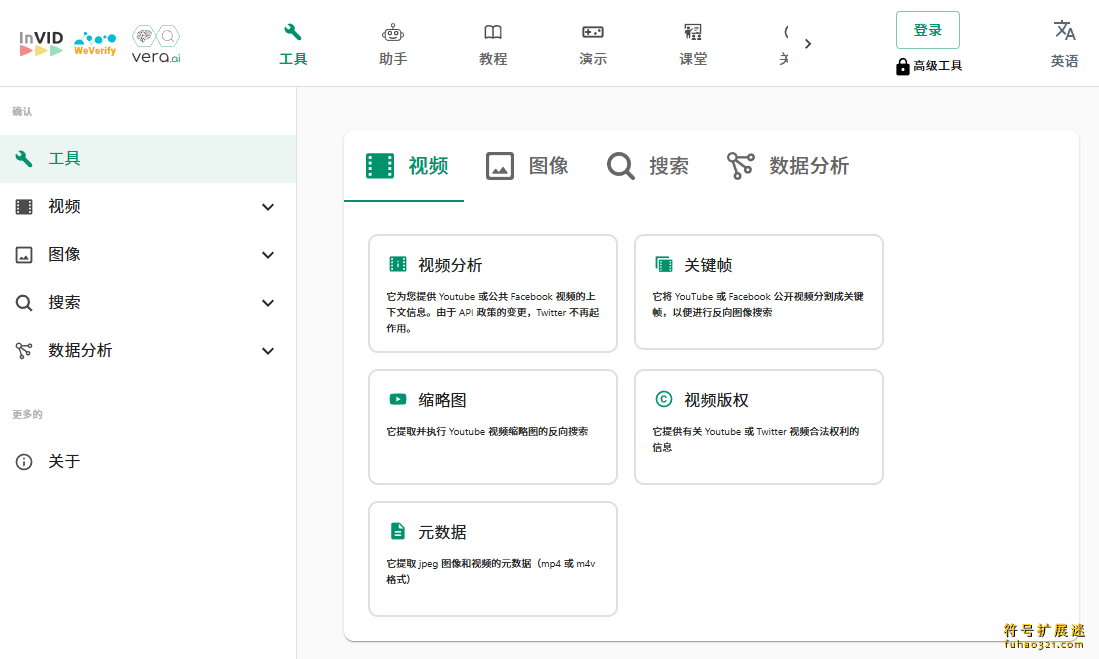Expand the 视频 sidebar section chevron

pos(268,207)
